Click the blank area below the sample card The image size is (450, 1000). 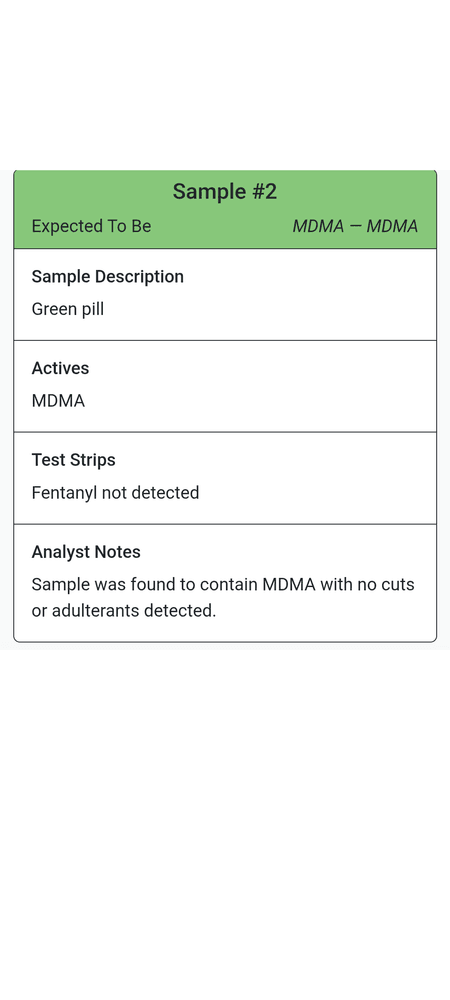[x=225, y=823]
